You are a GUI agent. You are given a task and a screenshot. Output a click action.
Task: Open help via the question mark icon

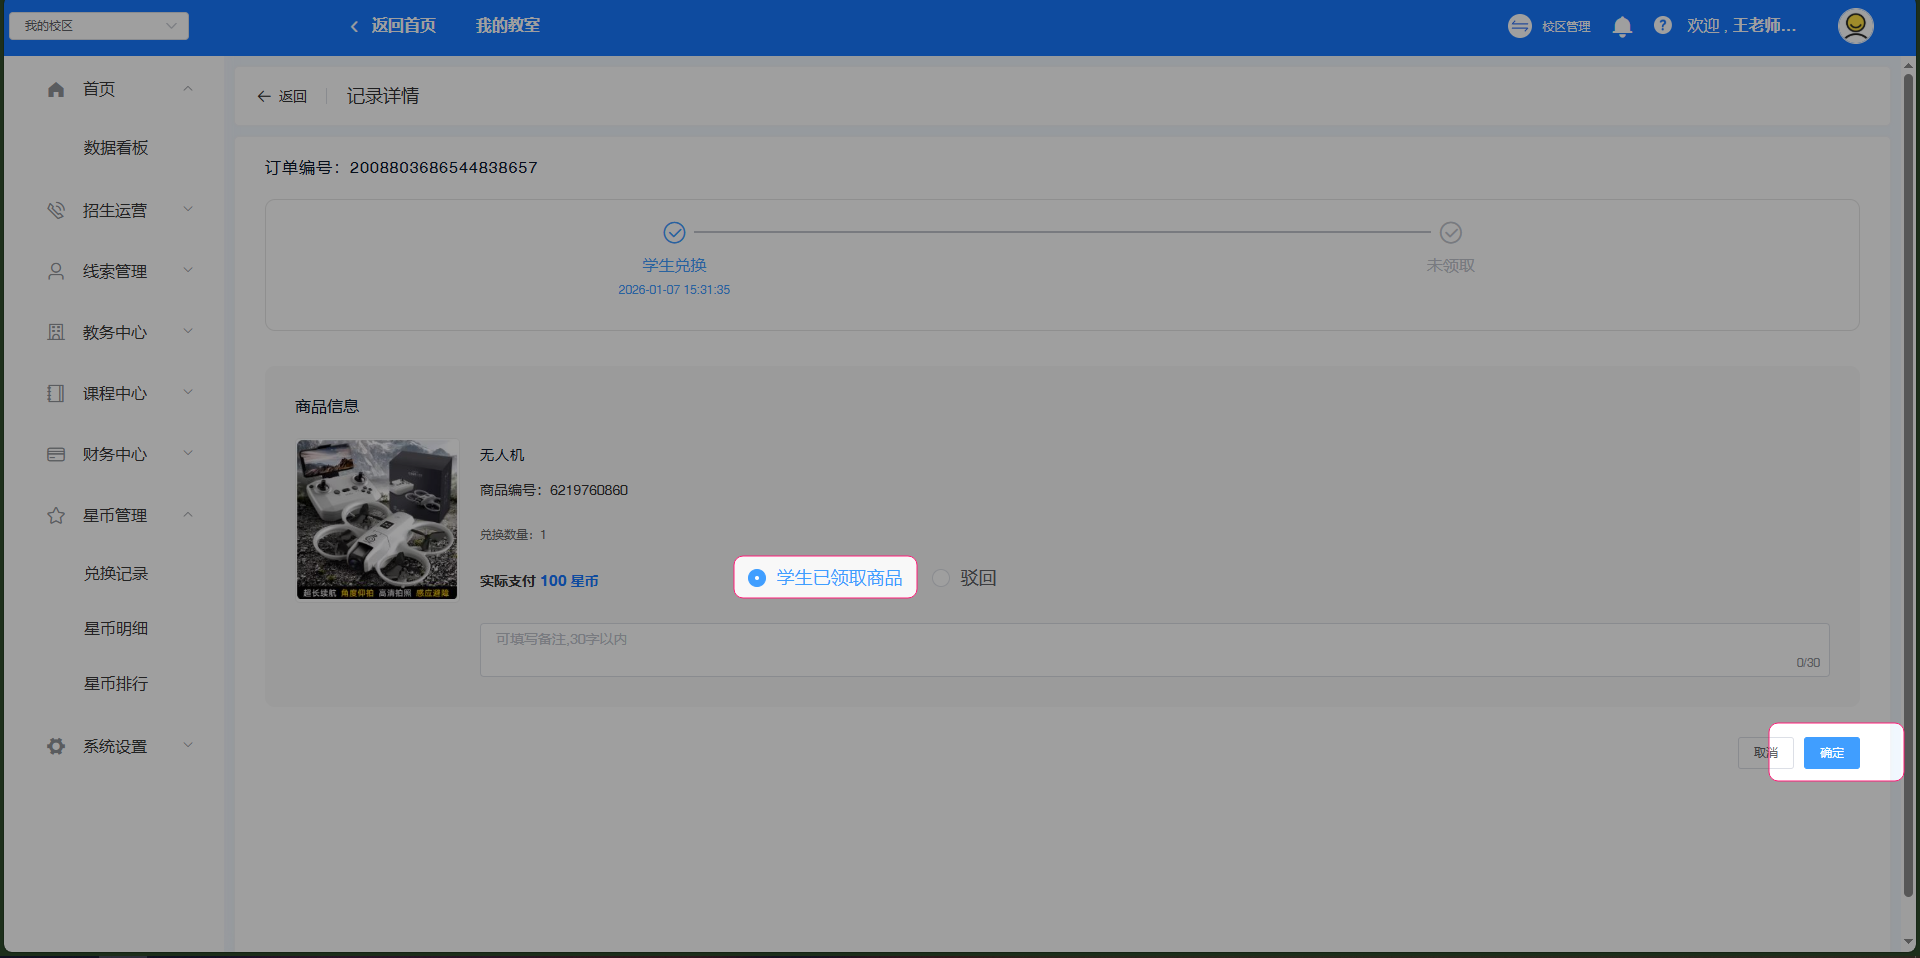(x=1662, y=25)
